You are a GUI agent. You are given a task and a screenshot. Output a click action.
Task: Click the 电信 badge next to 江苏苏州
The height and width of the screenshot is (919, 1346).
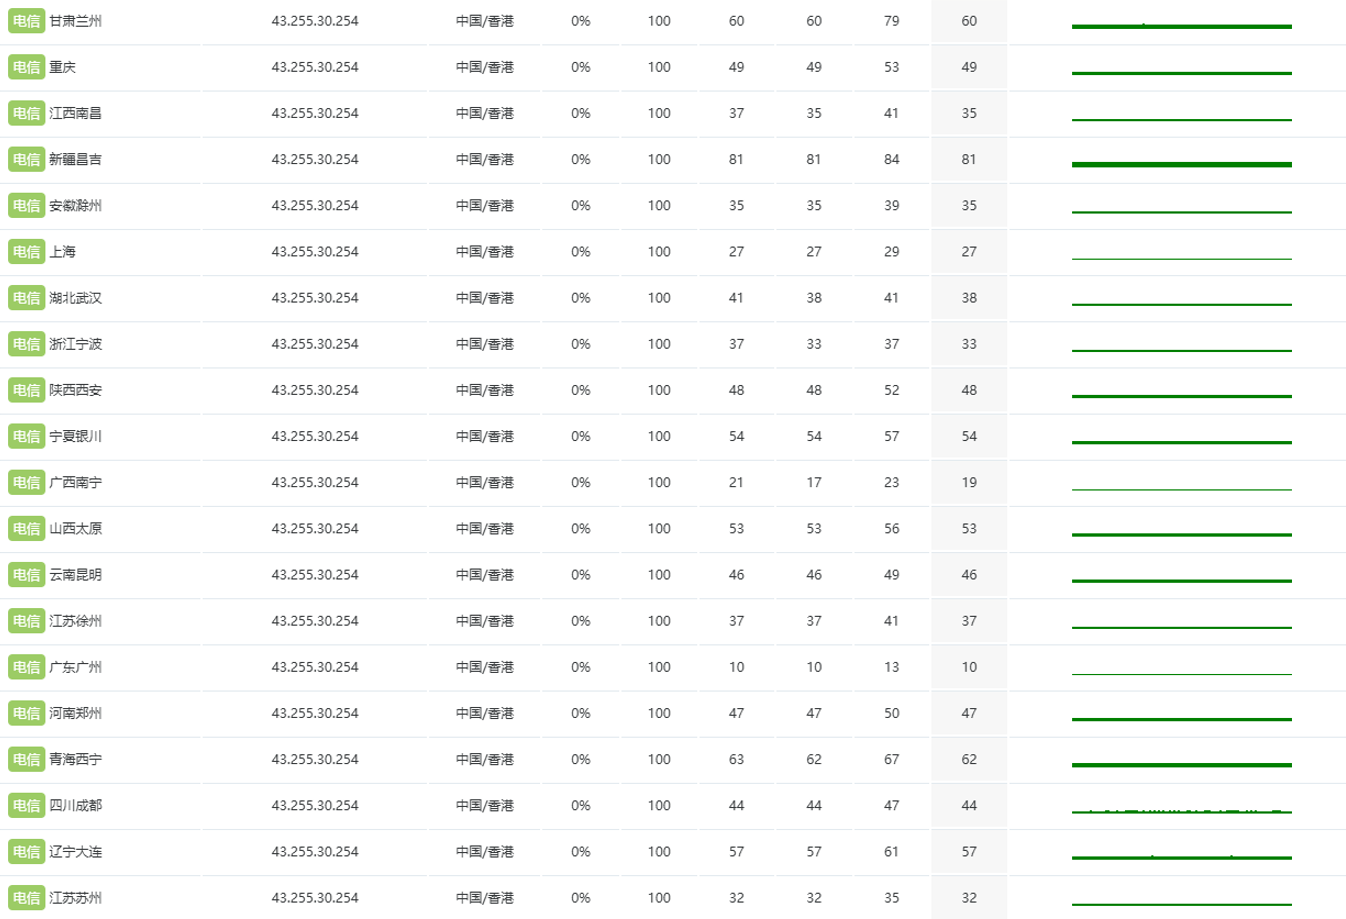(x=27, y=898)
